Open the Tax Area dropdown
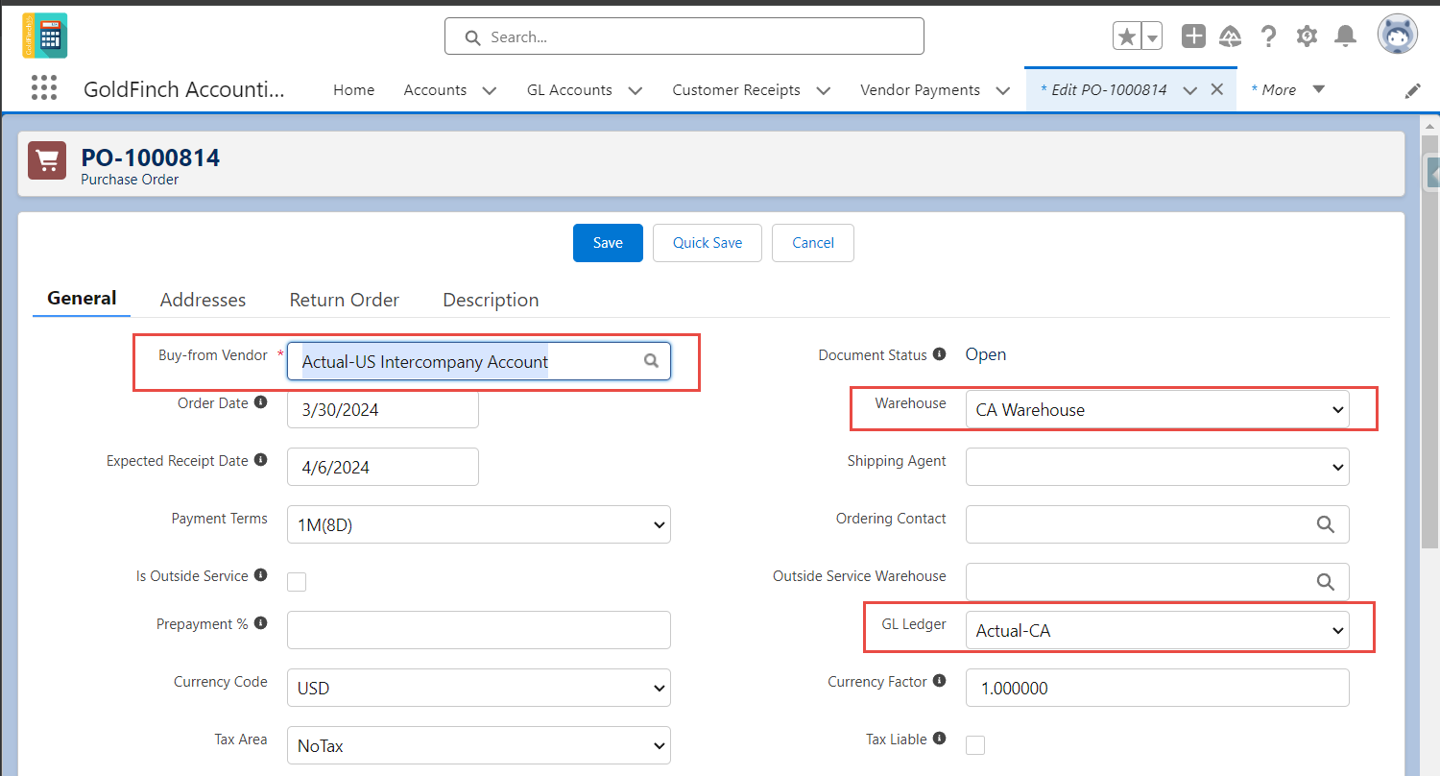Viewport: 1440px width, 776px height. (478, 745)
